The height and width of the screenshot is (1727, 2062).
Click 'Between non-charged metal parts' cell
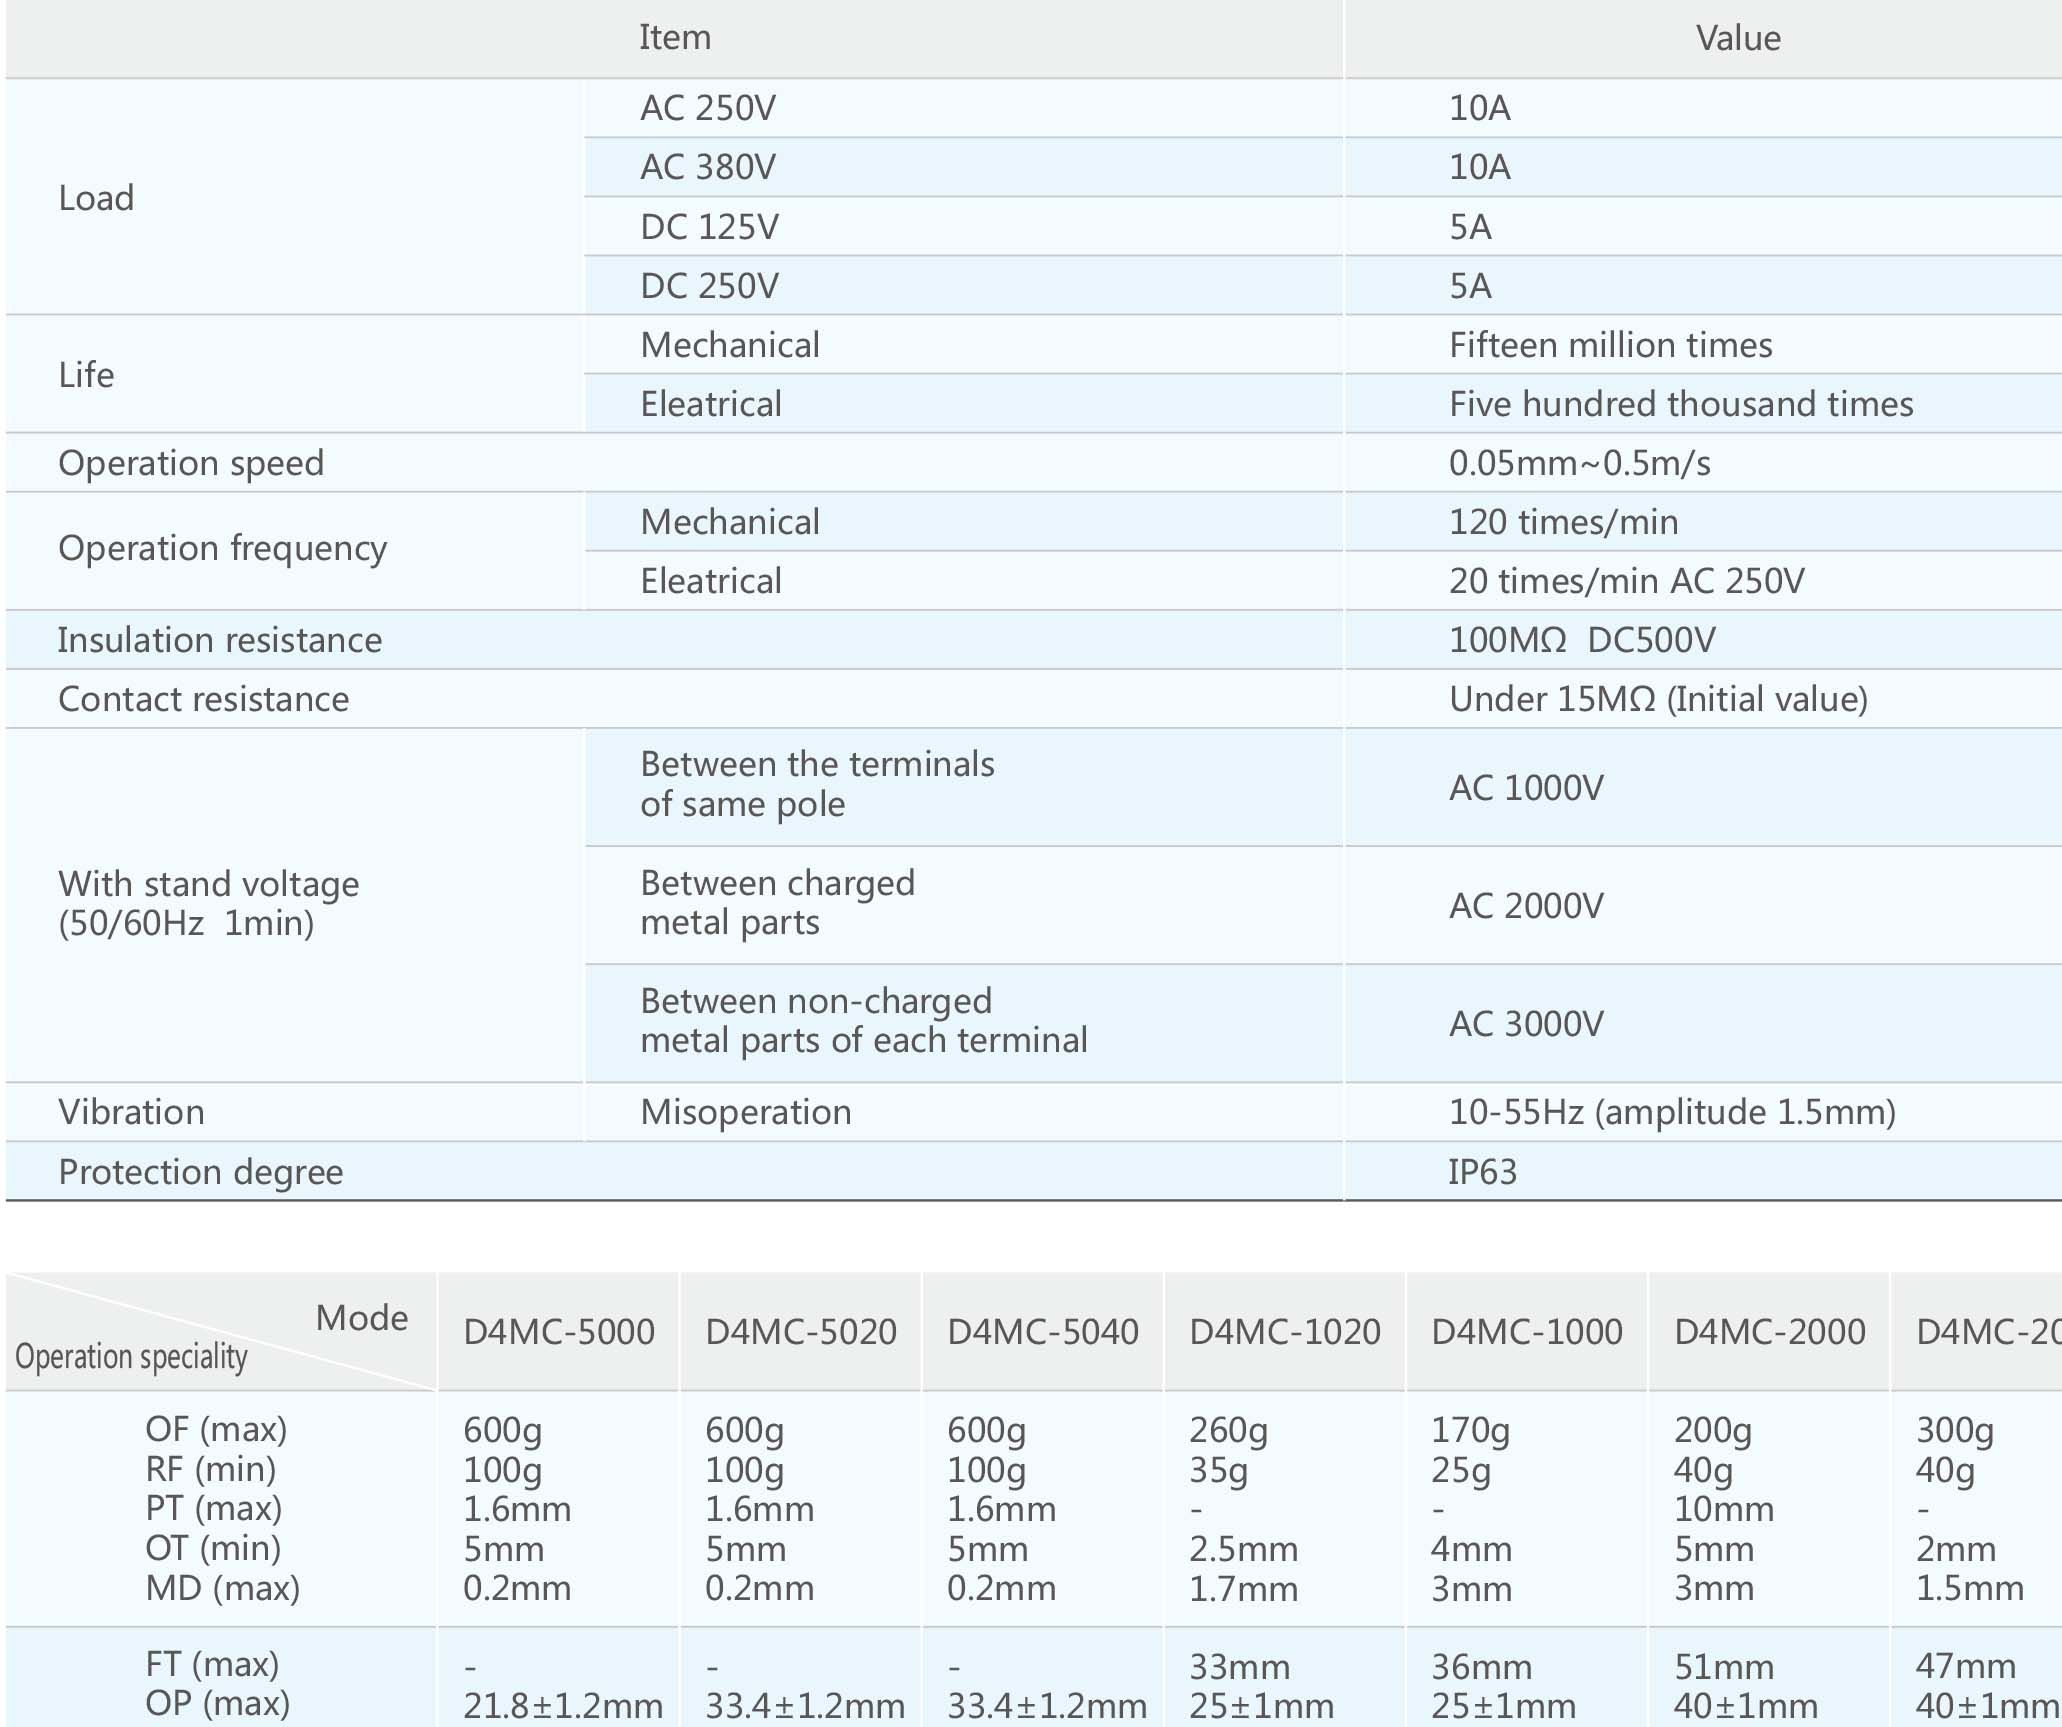pyautogui.click(x=864, y=1020)
